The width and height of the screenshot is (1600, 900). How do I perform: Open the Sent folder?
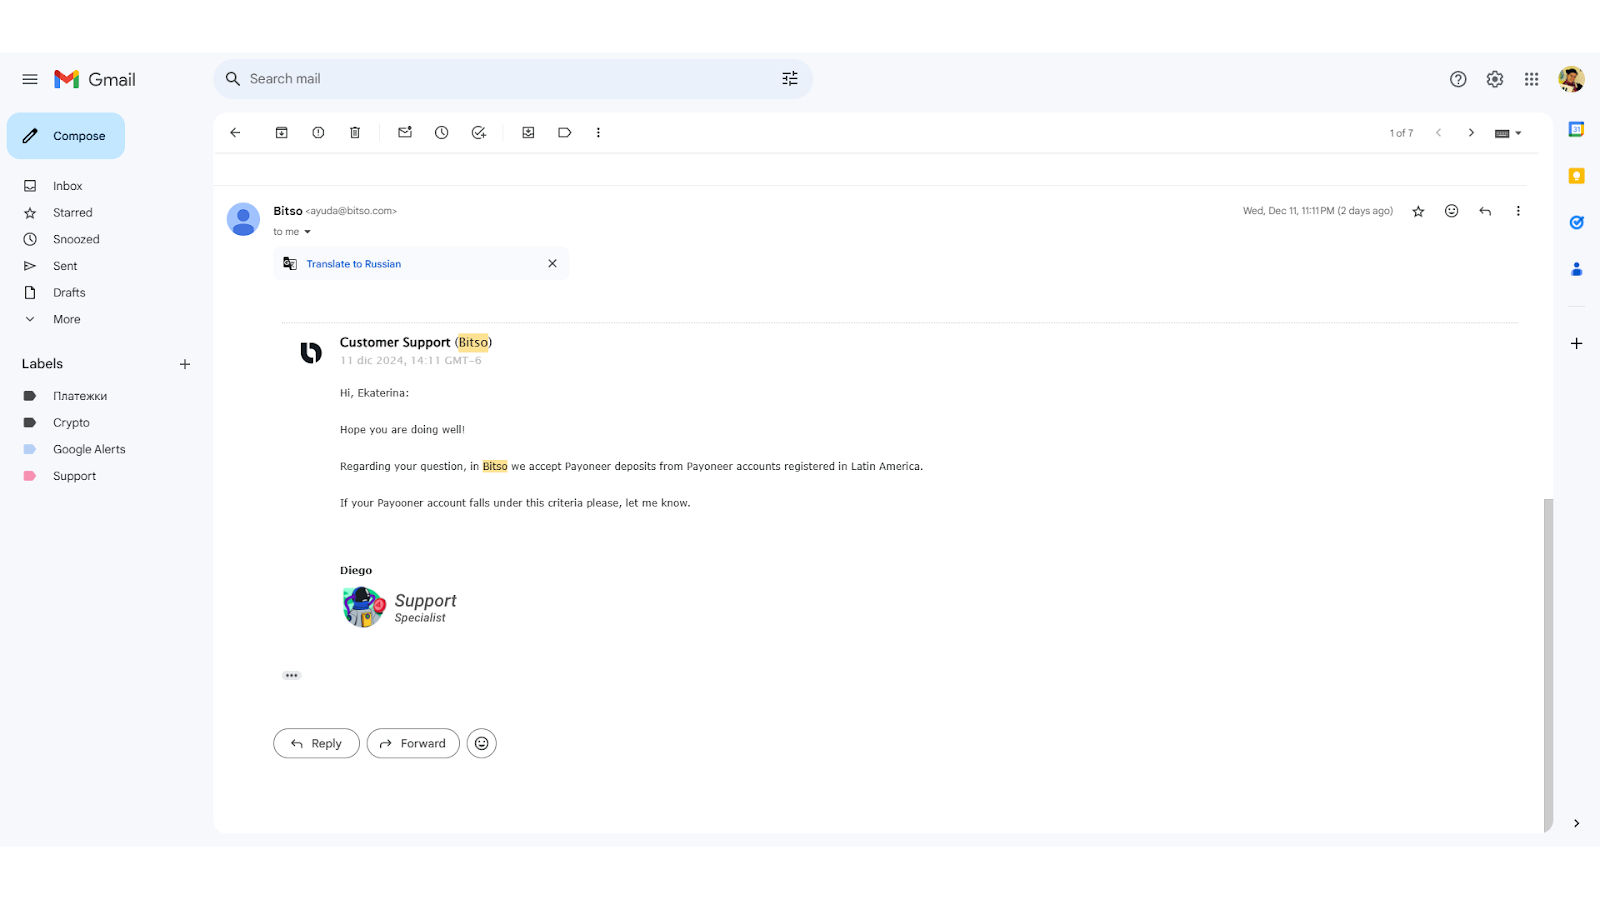click(x=65, y=266)
